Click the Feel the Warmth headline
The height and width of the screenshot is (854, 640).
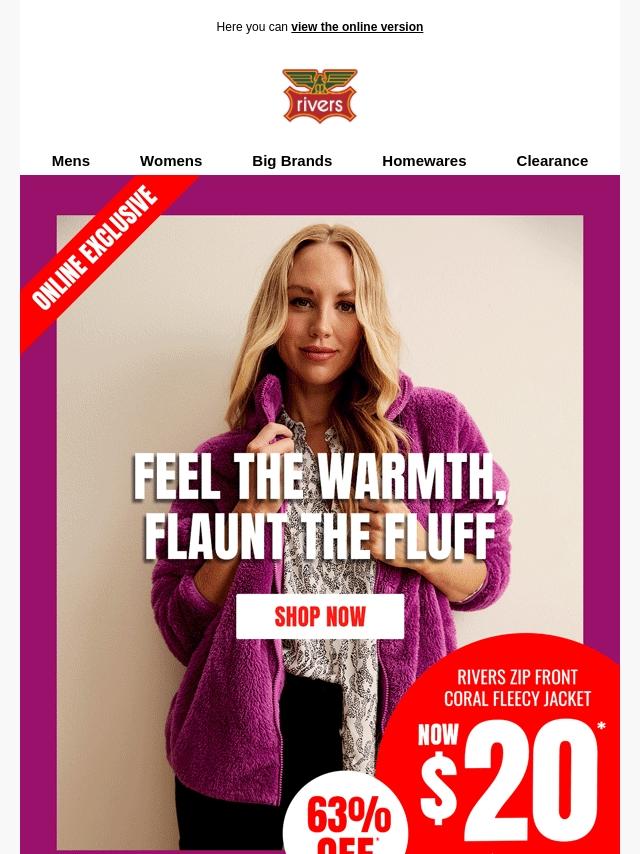tap(320, 477)
